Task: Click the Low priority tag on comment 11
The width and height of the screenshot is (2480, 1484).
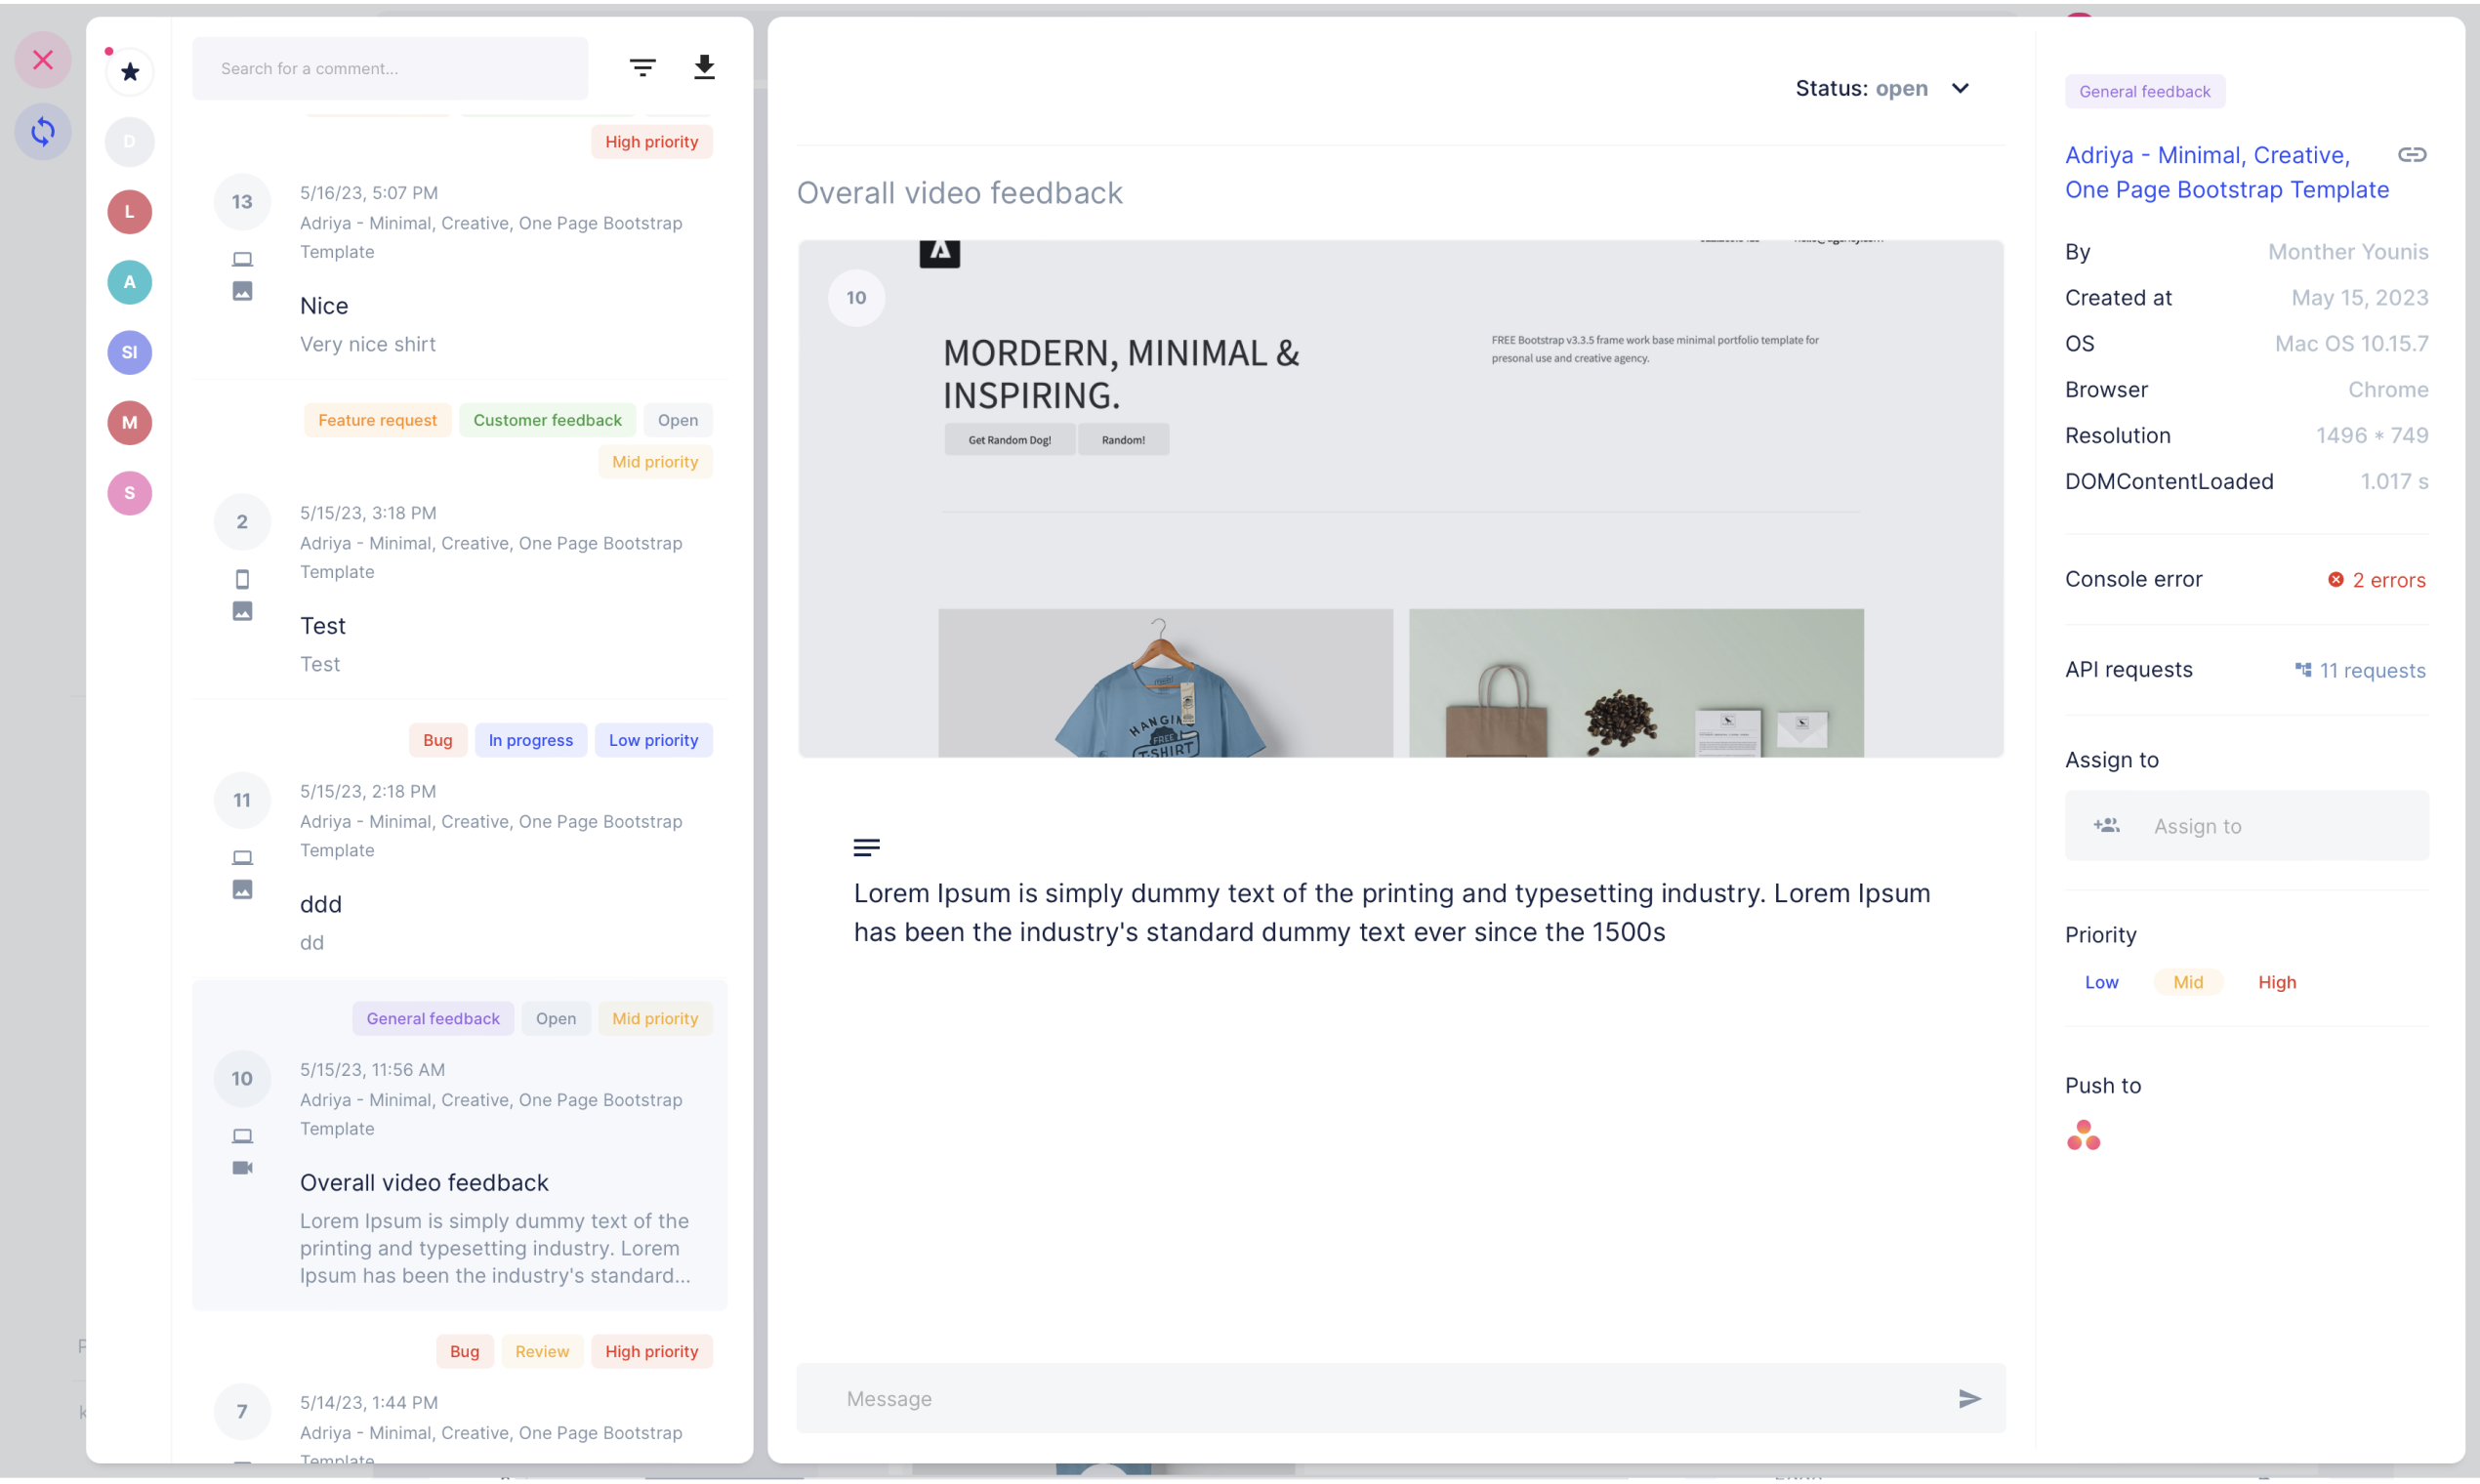Action: [653, 740]
